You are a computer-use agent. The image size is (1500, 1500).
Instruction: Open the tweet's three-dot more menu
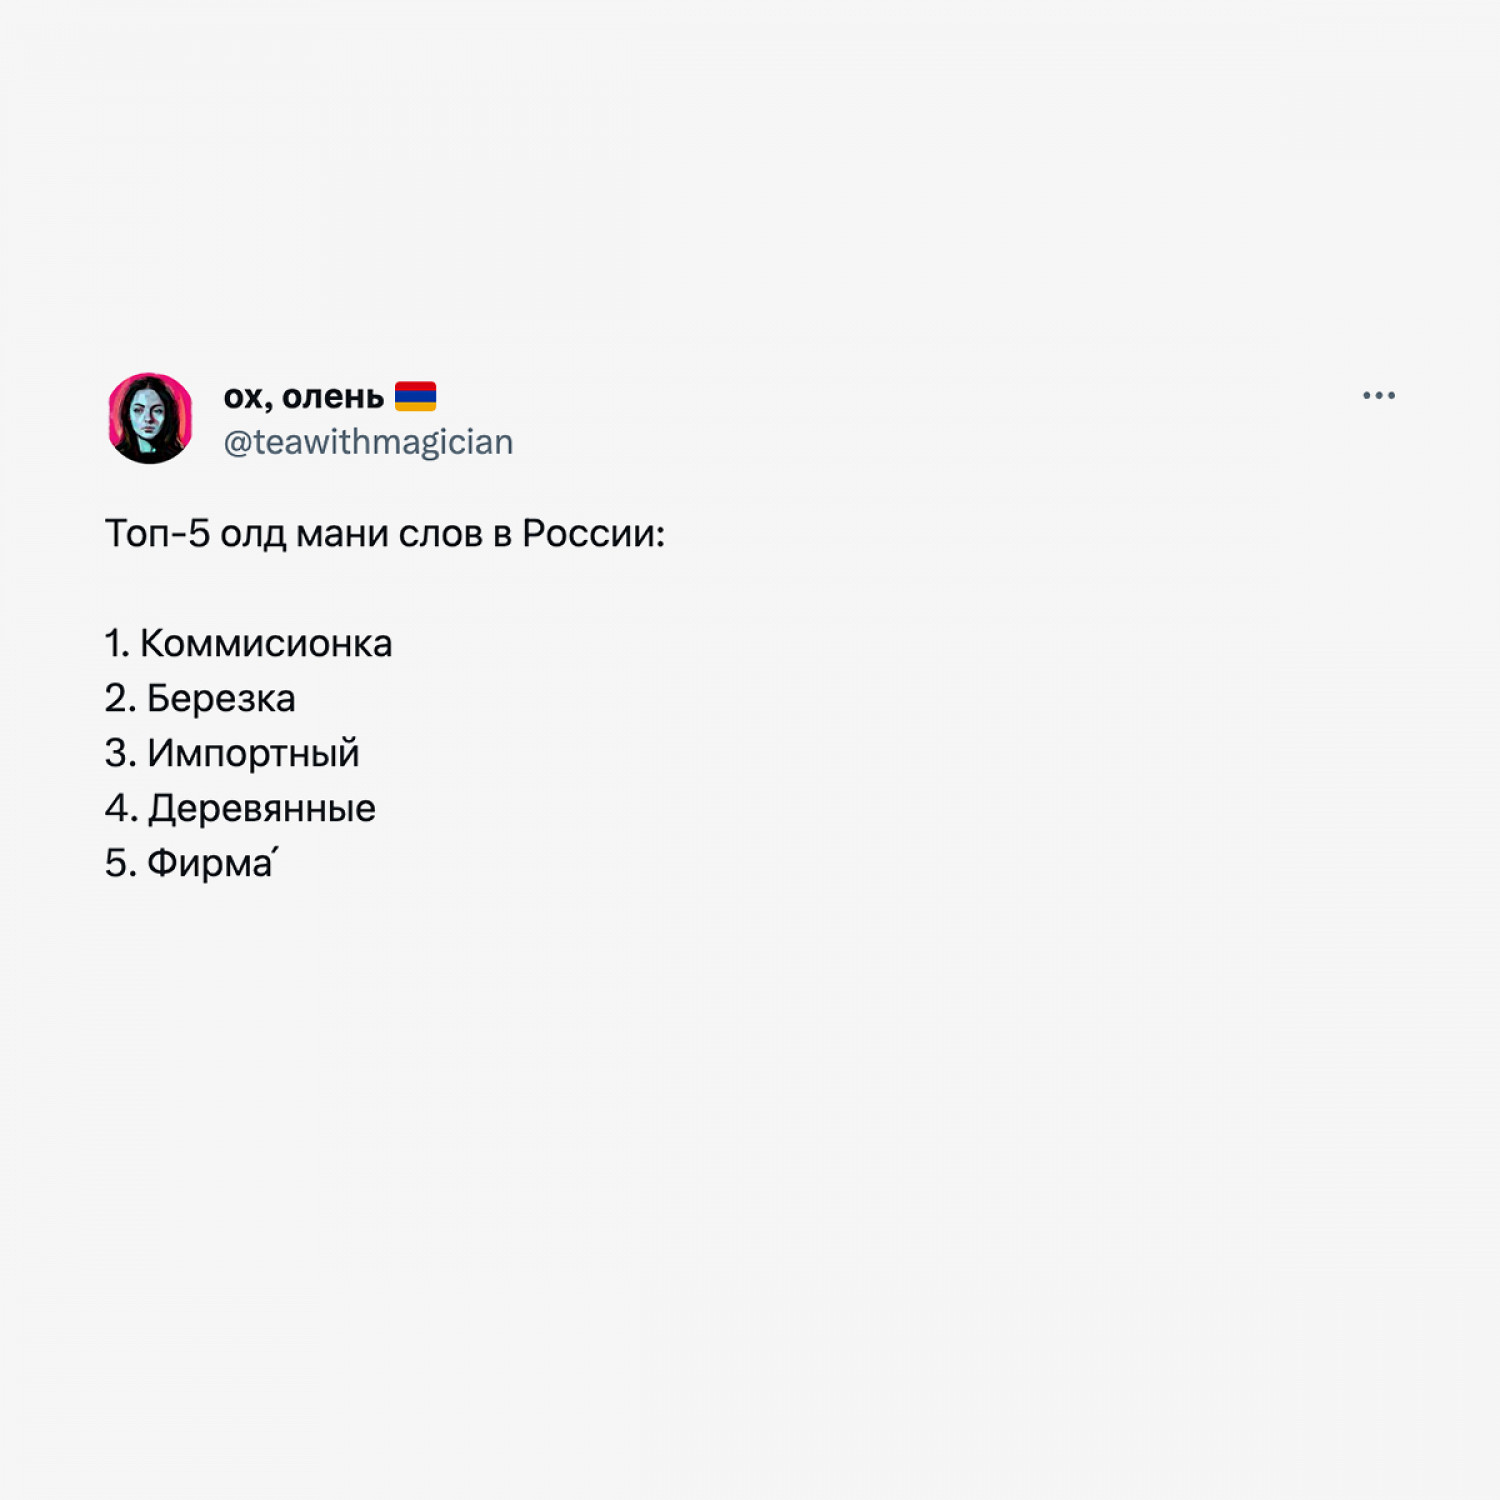point(1378,396)
